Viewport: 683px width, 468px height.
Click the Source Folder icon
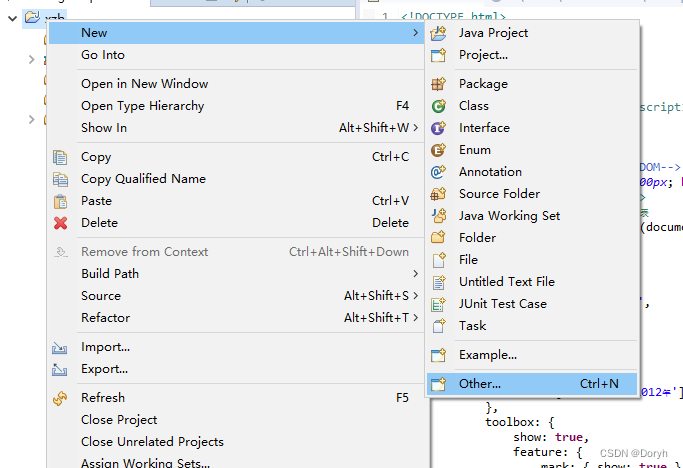[x=438, y=194]
